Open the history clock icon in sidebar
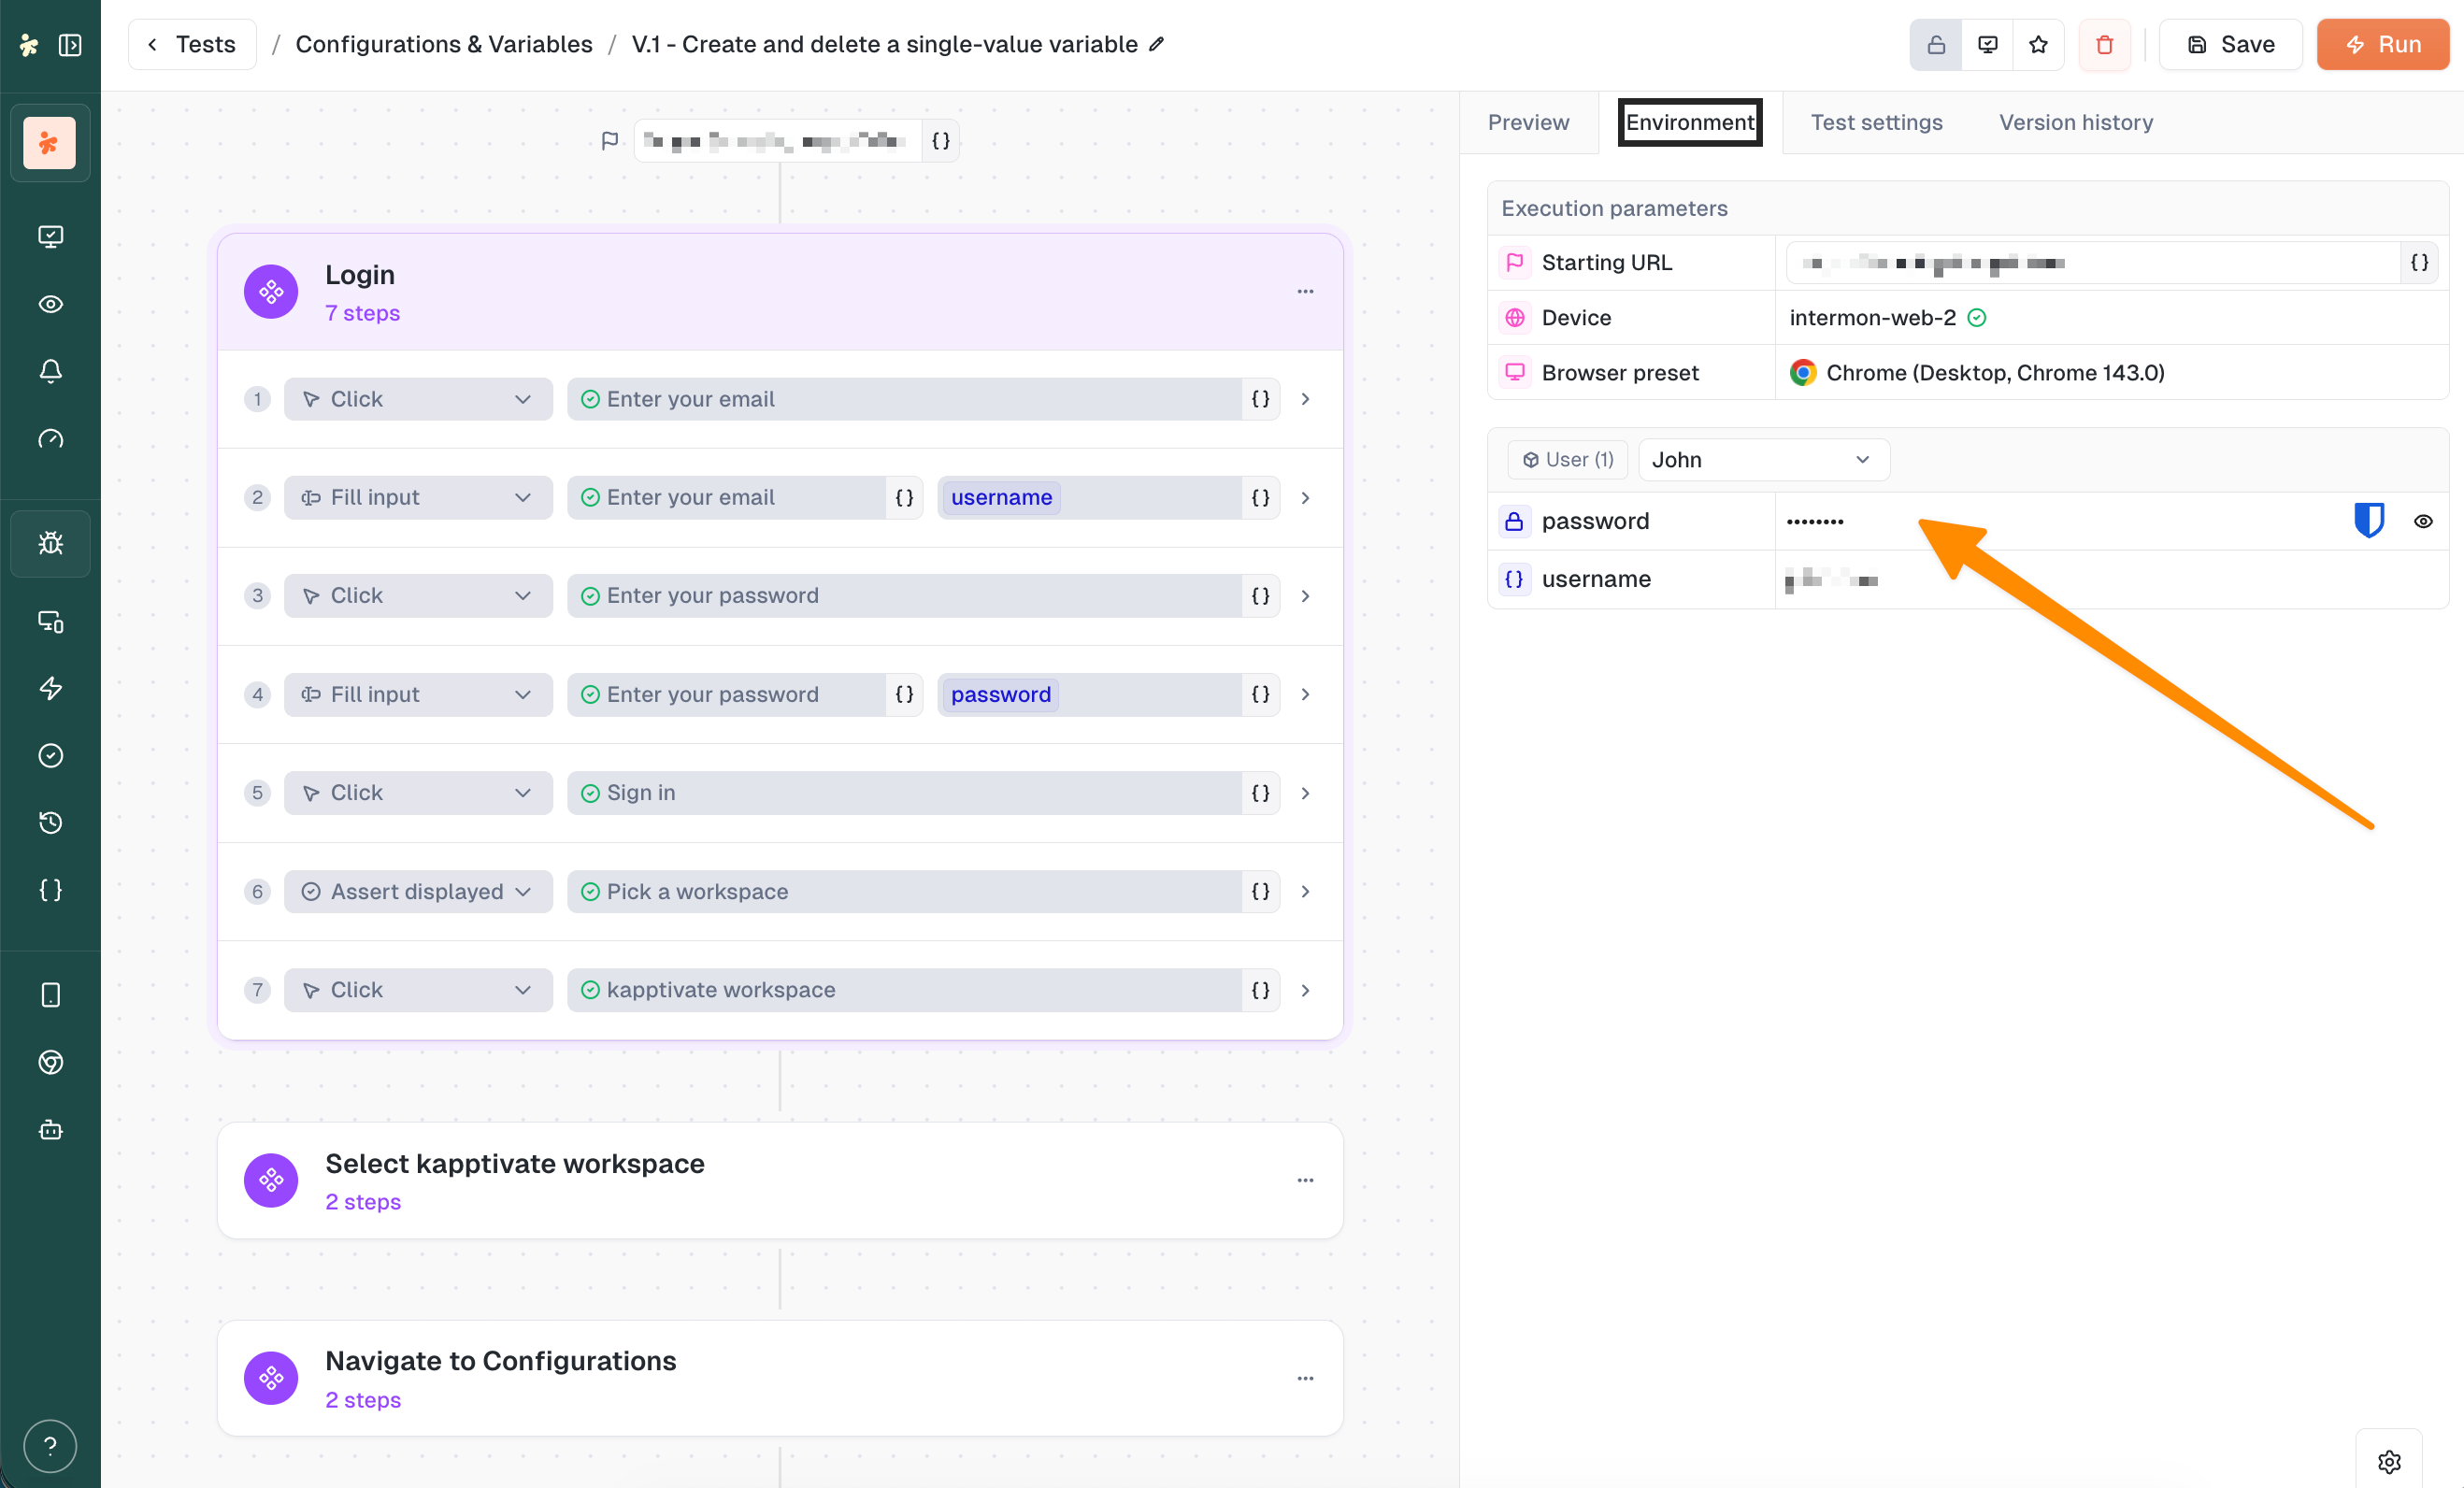 50,822
